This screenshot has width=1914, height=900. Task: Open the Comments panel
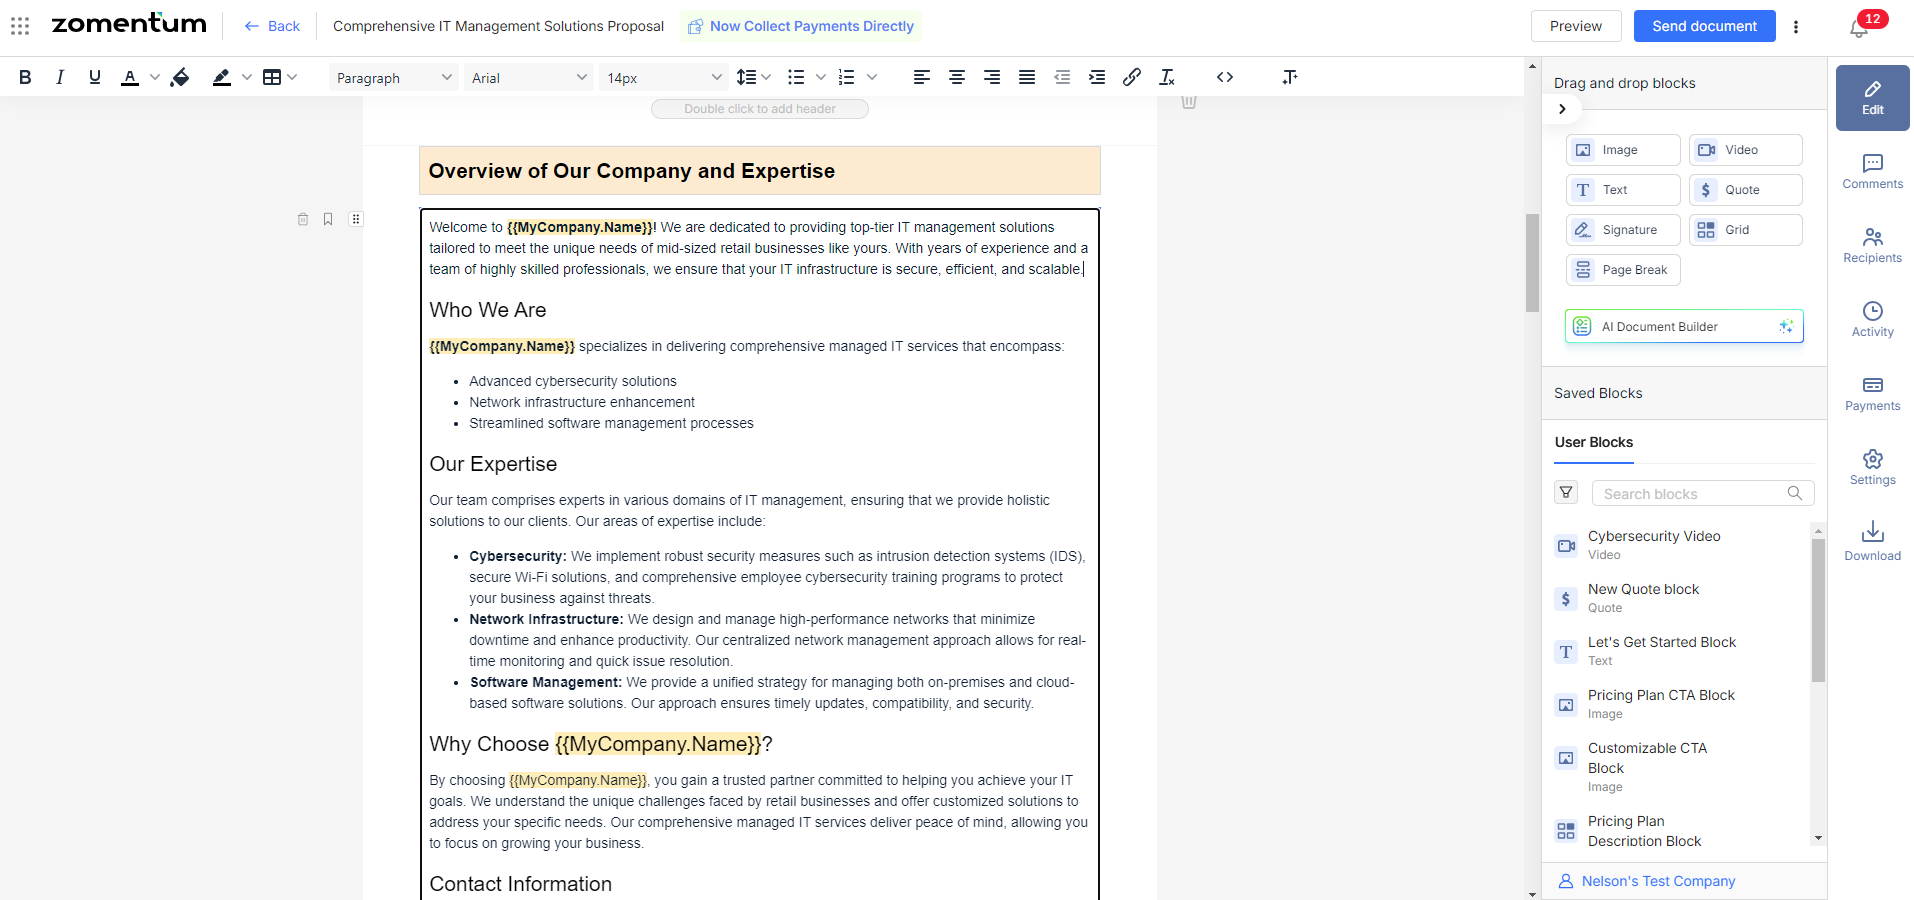click(1872, 172)
